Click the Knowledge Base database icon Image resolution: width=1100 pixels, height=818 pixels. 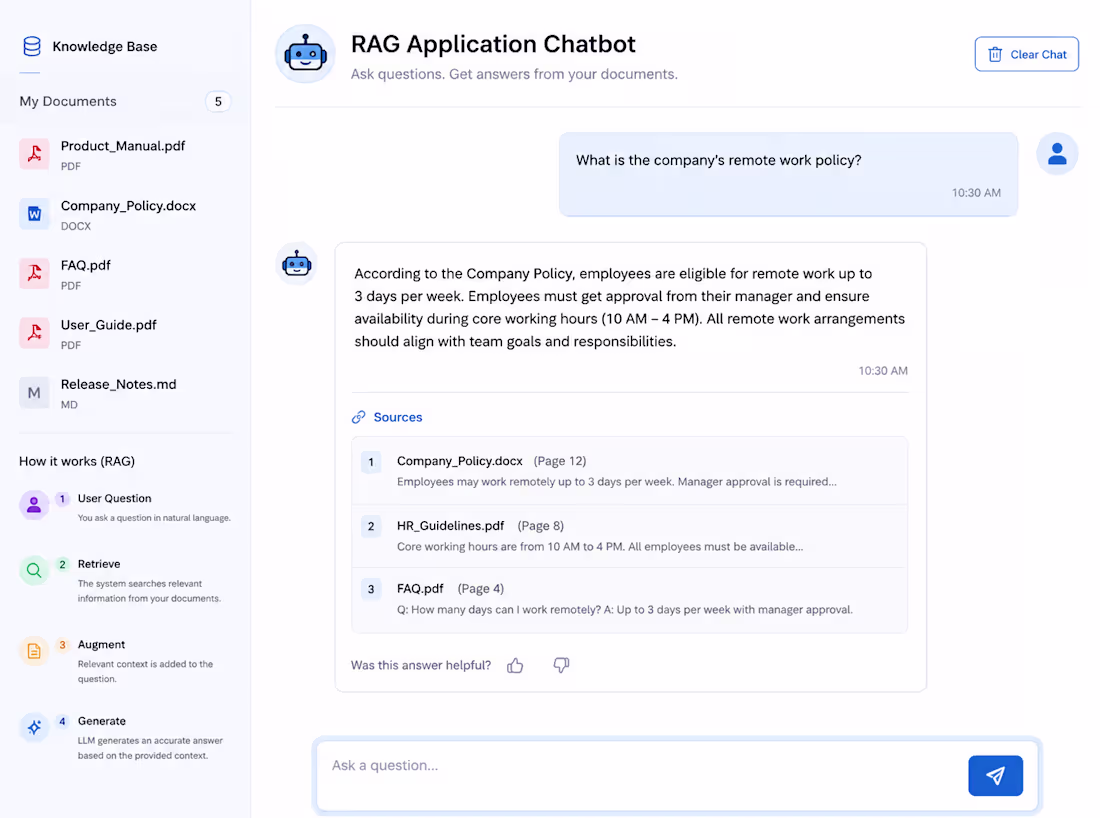[x=32, y=46]
